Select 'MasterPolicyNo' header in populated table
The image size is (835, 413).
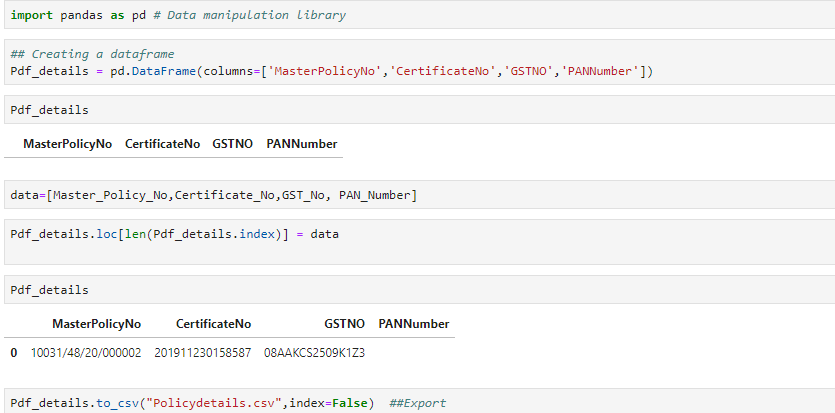pos(96,324)
